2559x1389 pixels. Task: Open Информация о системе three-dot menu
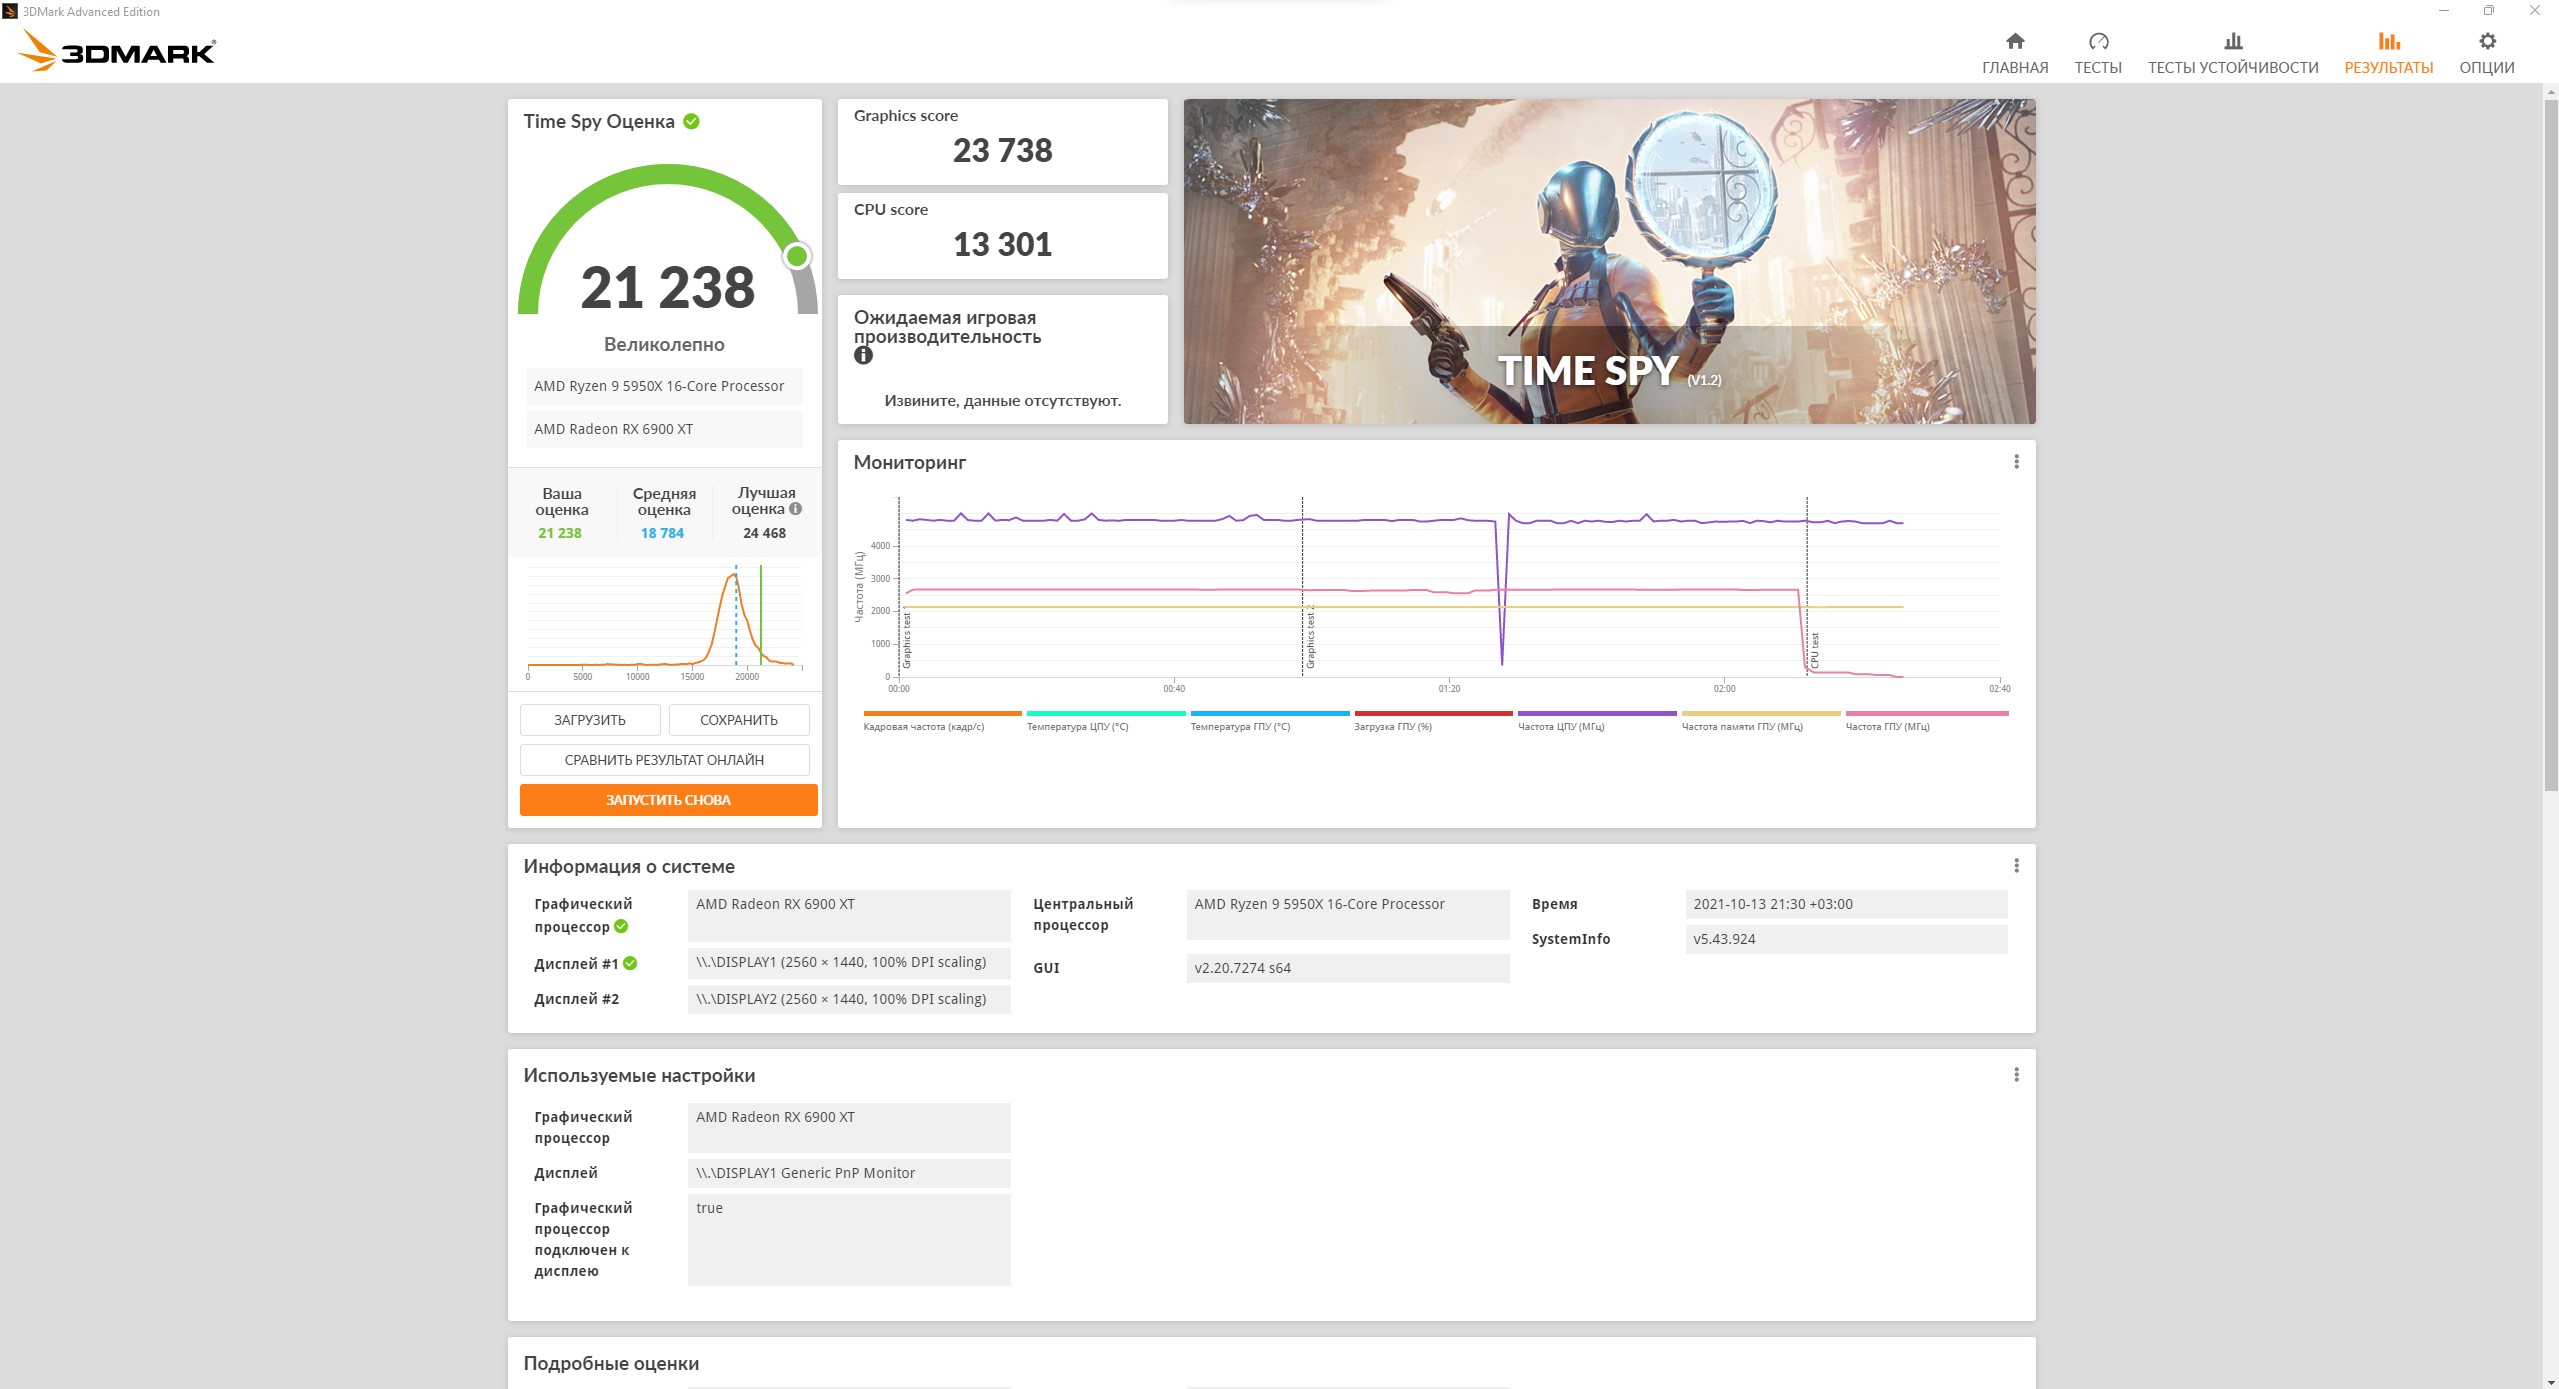pyautogui.click(x=2015, y=866)
